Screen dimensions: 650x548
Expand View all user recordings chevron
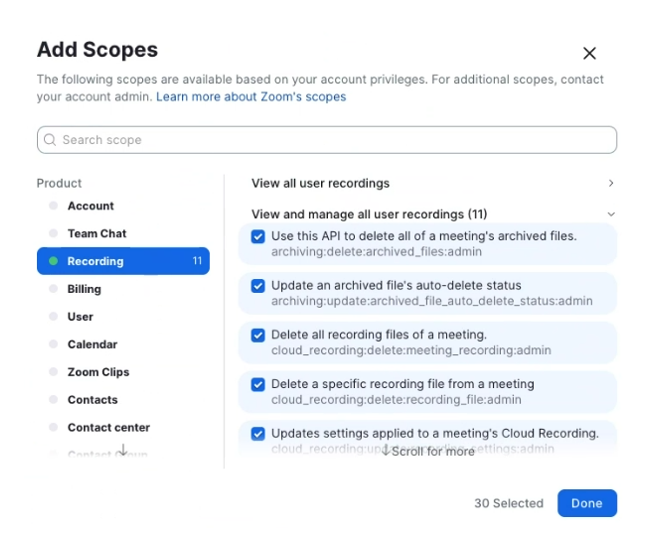click(611, 183)
